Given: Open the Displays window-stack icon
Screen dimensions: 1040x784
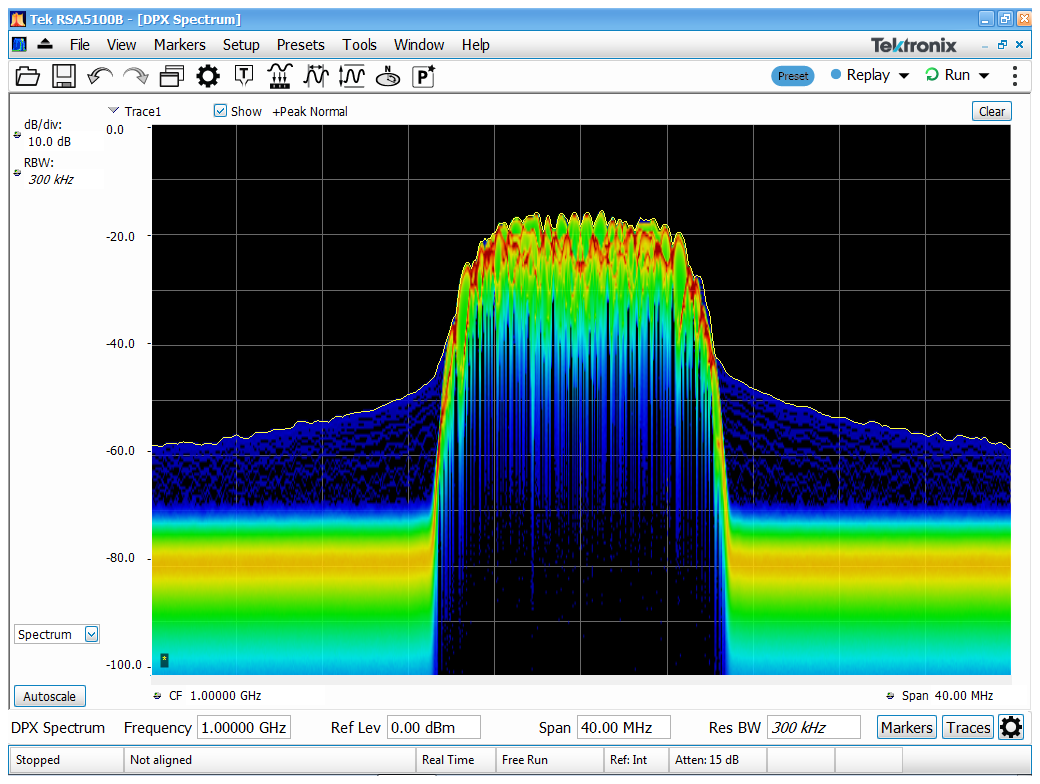Looking at the screenshot, I should [x=172, y=76].
